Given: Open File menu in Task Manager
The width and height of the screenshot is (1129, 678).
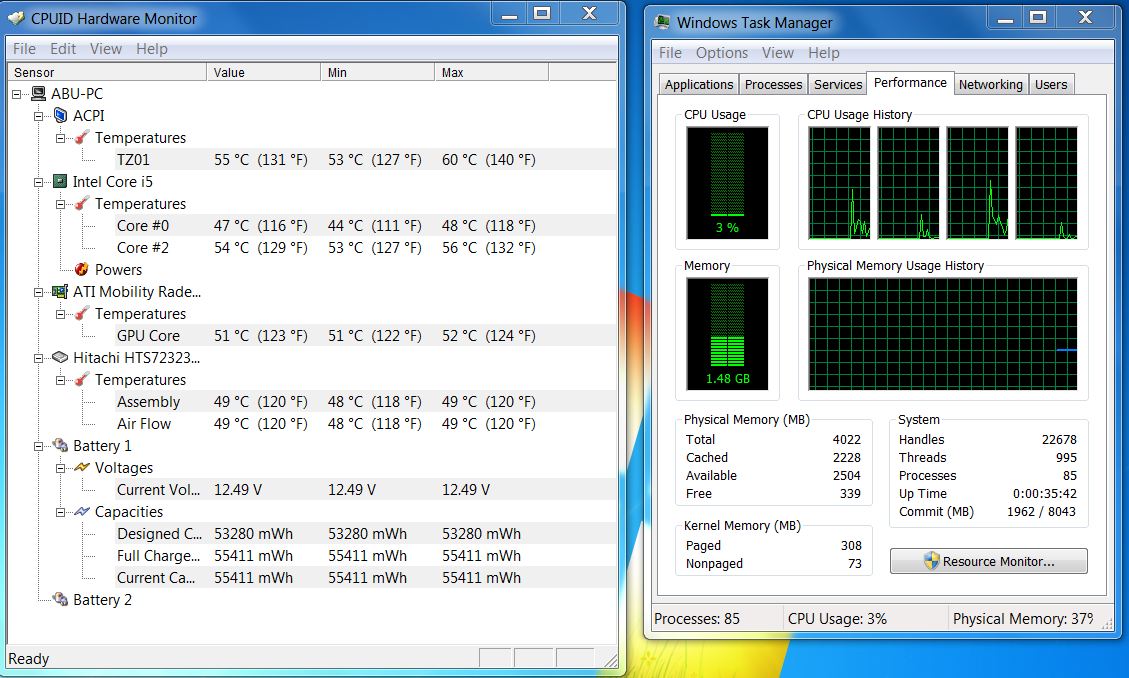Looking at the screenshot, I should (670, 53).
